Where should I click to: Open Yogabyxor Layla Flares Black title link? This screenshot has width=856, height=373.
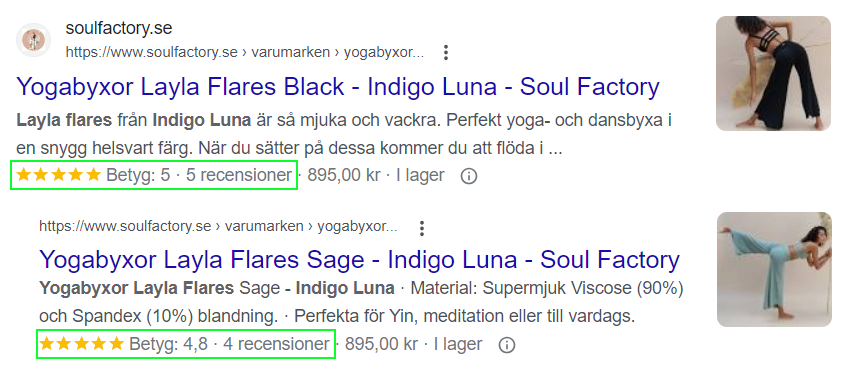[338, 87]
